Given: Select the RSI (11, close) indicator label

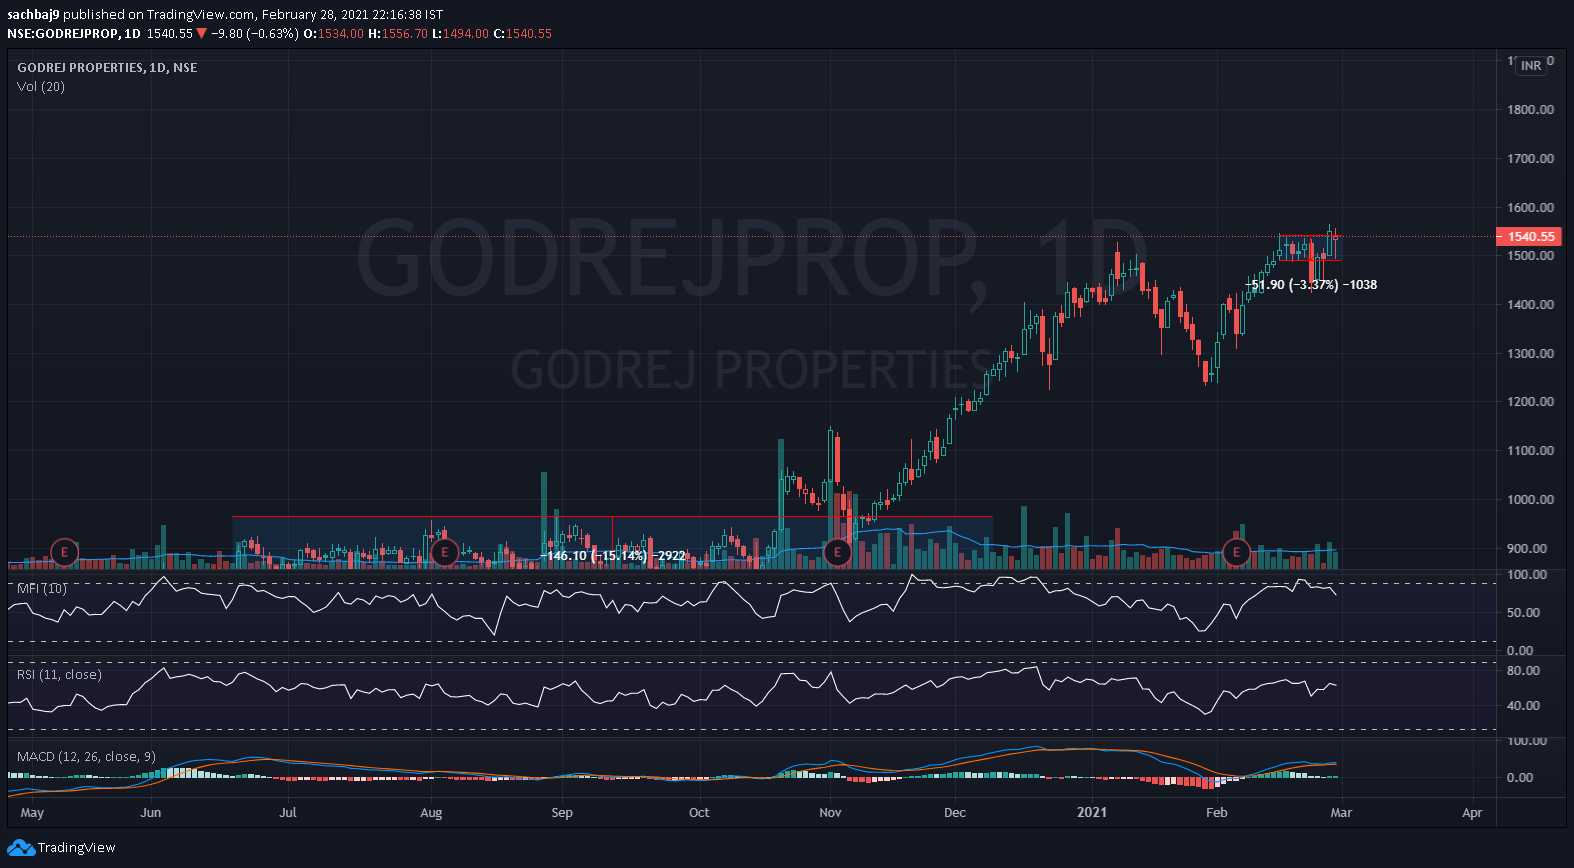Looking at the screenshot, I should coord(59,674).
